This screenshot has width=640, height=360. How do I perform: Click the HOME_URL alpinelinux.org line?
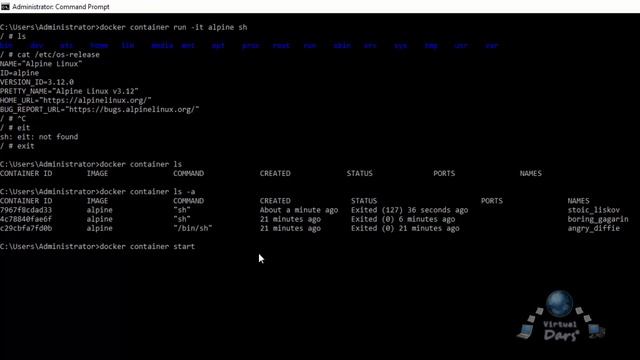(76, 100)
